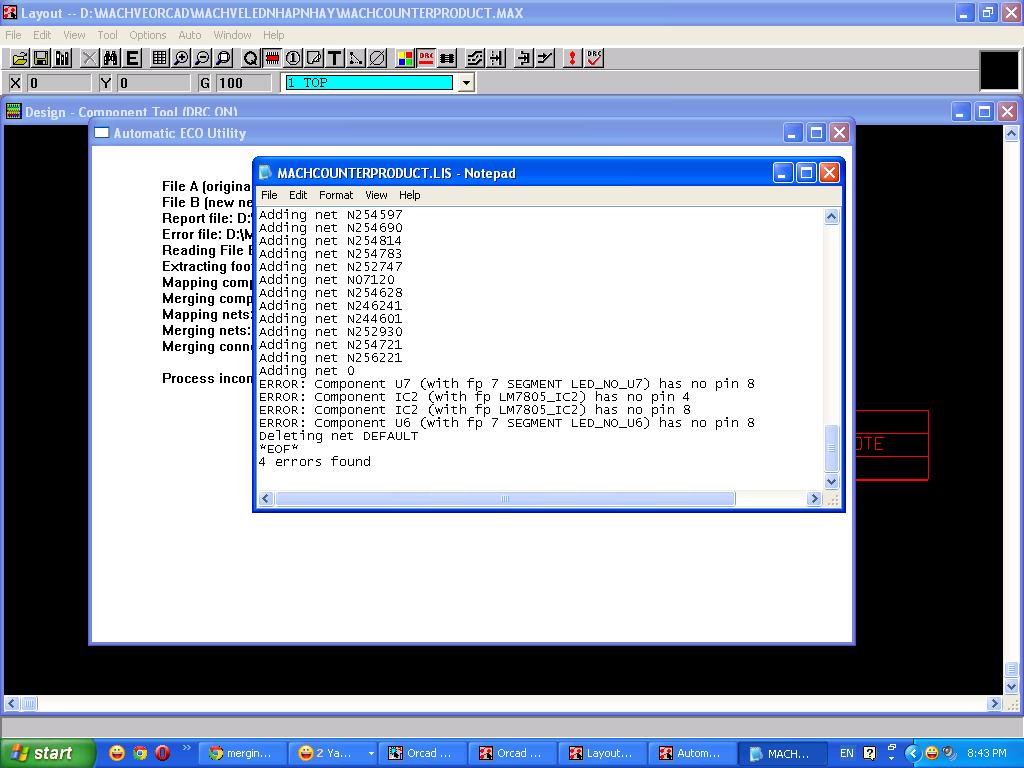Open the Library Manager toolbar icon
Viewport: 1024px width, 768px height.
(63, 59)
